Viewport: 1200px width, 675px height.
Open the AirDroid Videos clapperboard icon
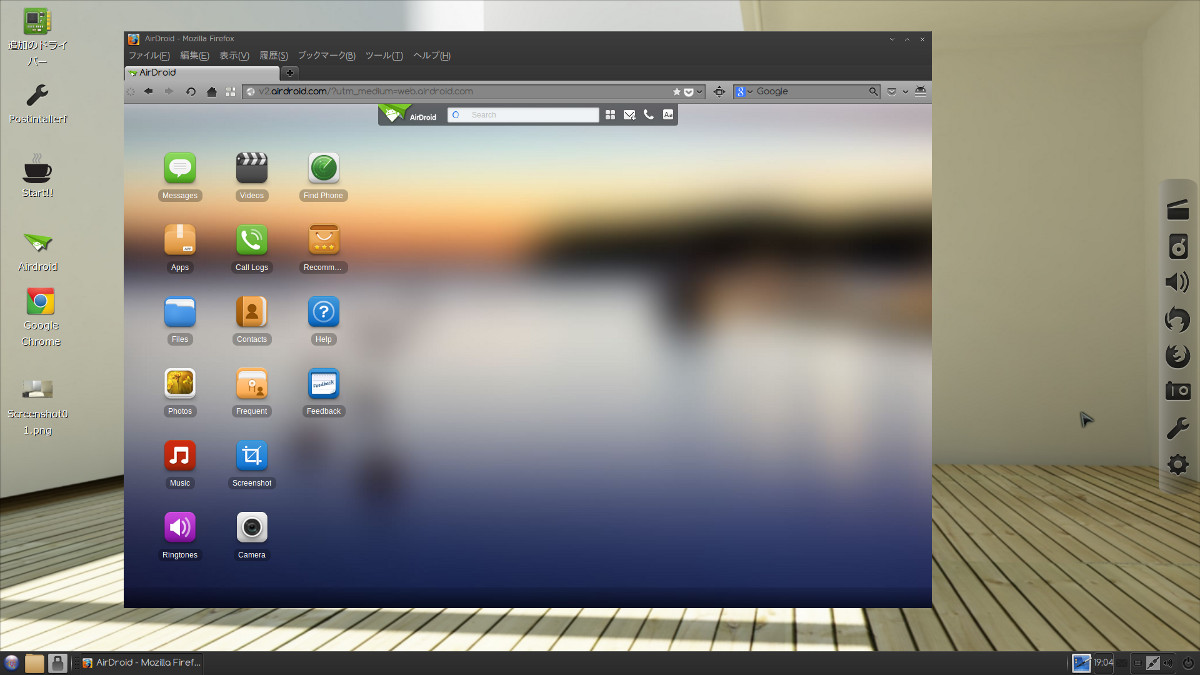[x=252, y=167]
